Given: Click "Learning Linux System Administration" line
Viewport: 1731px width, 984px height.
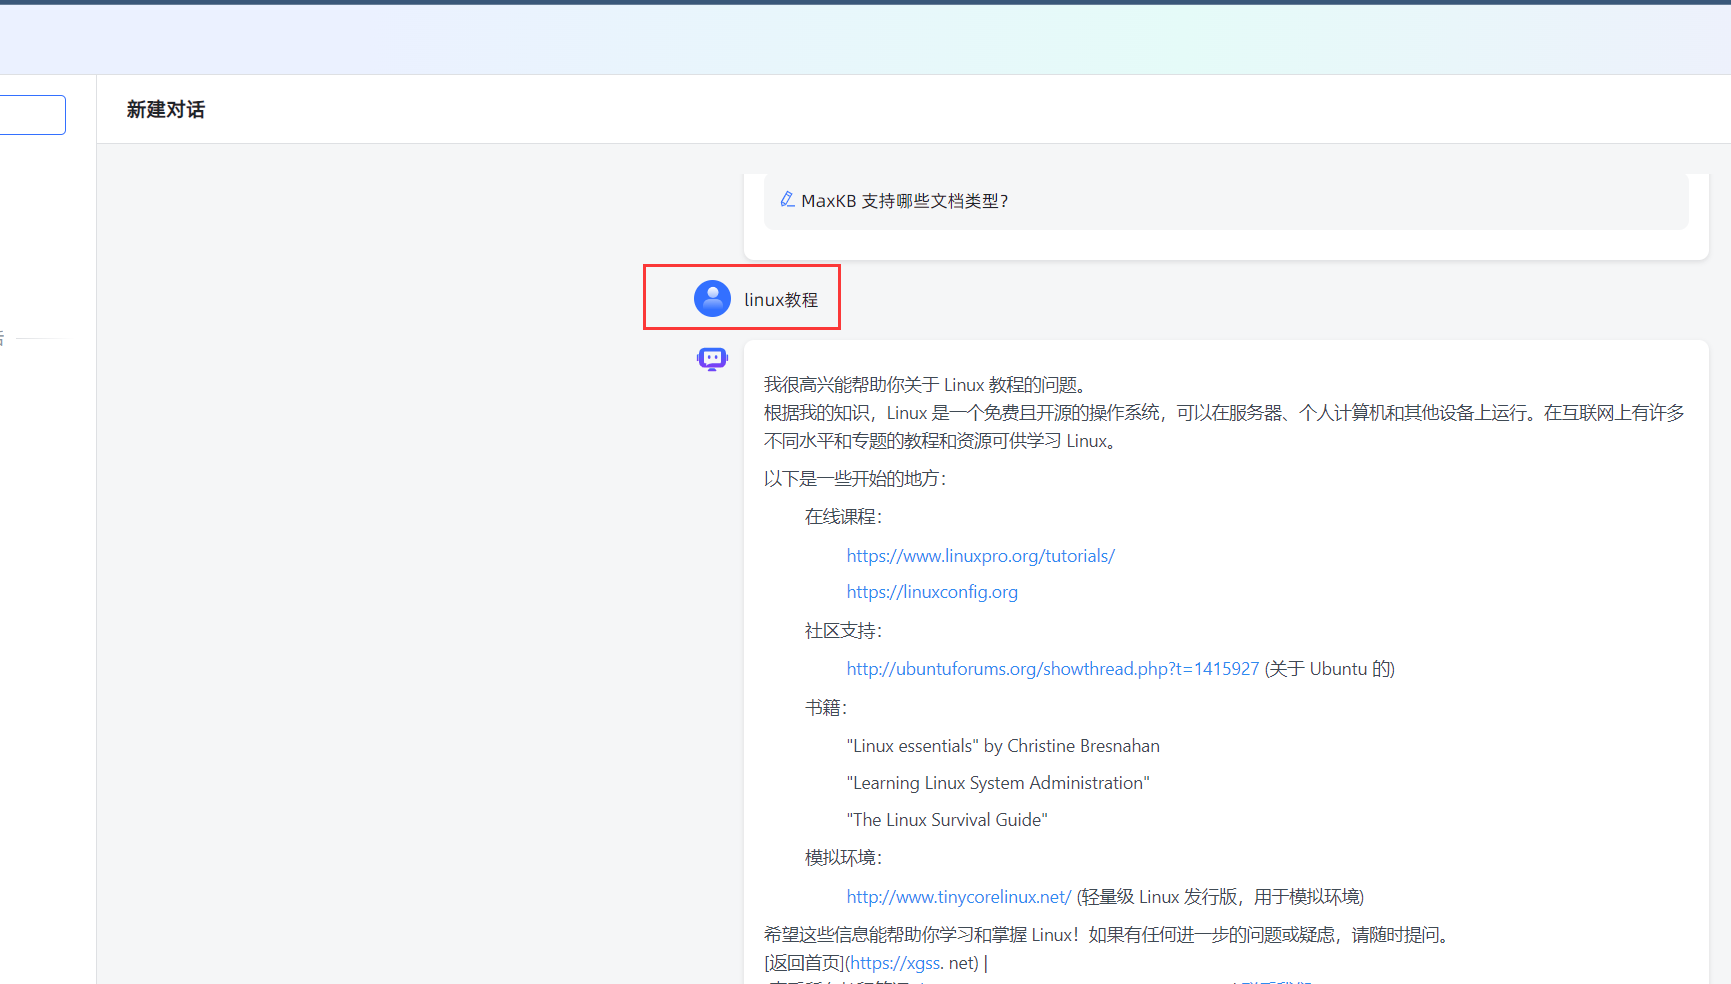Looking at the screenshot, I should pos(998,783).
